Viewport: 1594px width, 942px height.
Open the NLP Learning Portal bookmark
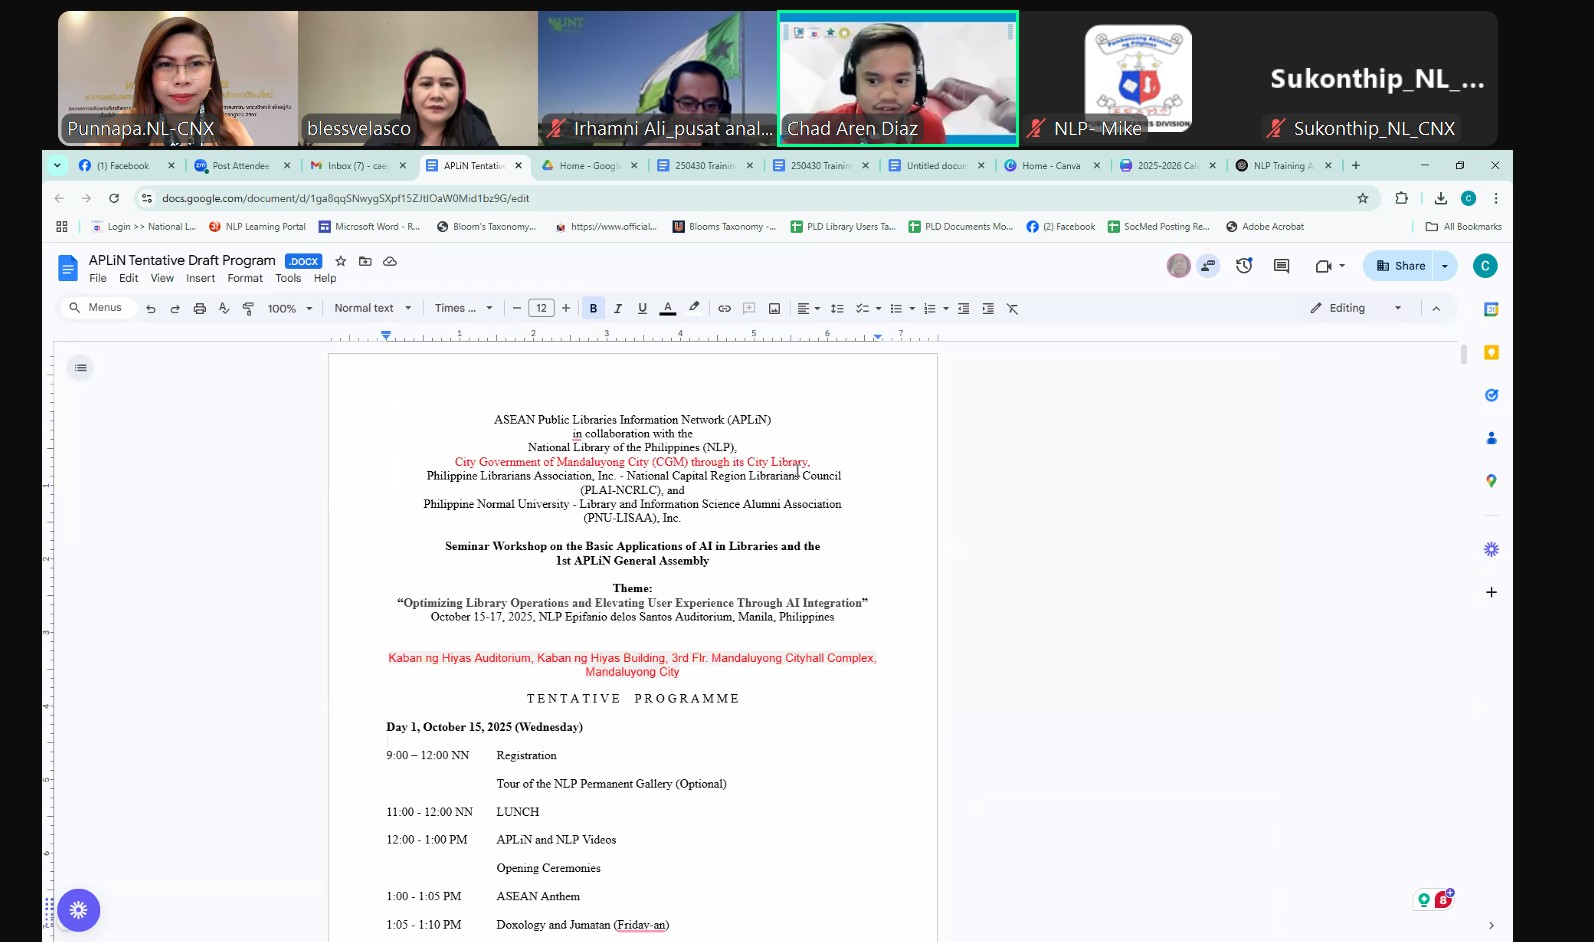click(x=258, y=227)
